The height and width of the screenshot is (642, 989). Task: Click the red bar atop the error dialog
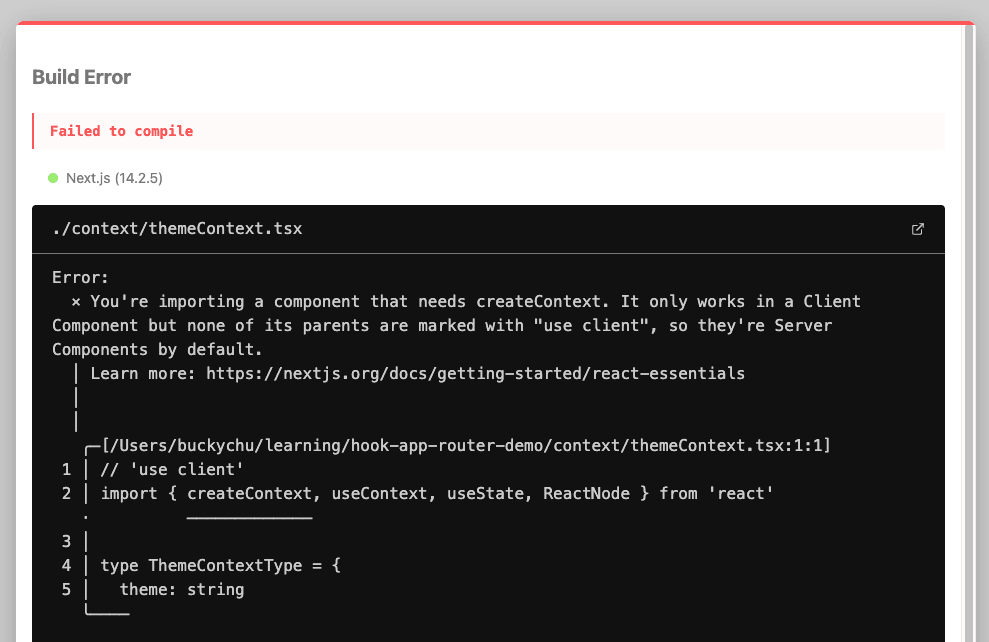pyautogui.click(x=494, y=22)
